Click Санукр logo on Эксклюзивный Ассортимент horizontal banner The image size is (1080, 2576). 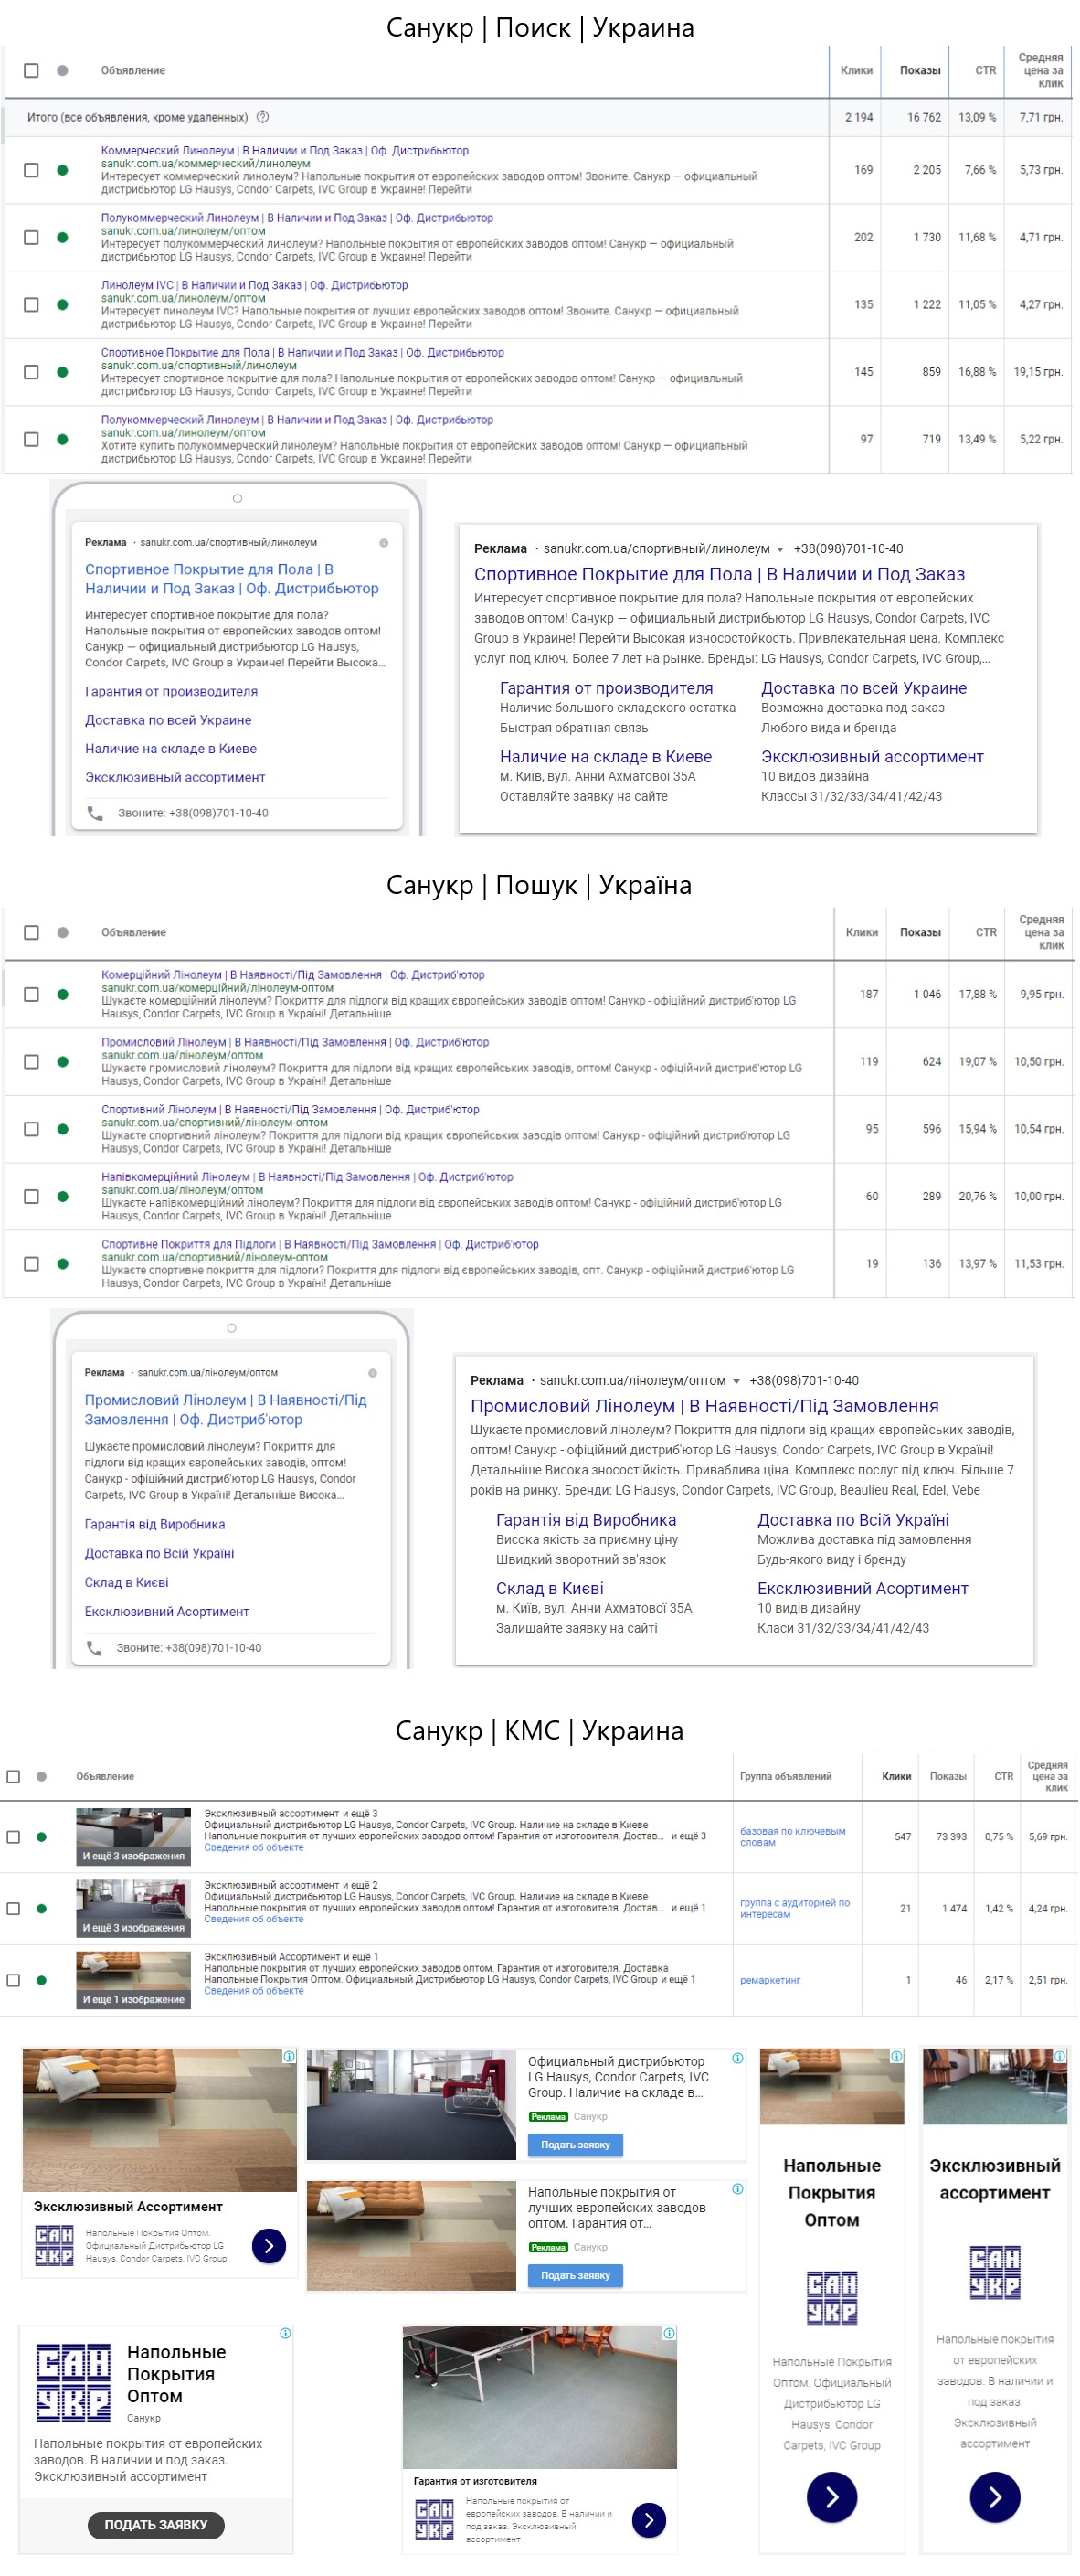54,2246
